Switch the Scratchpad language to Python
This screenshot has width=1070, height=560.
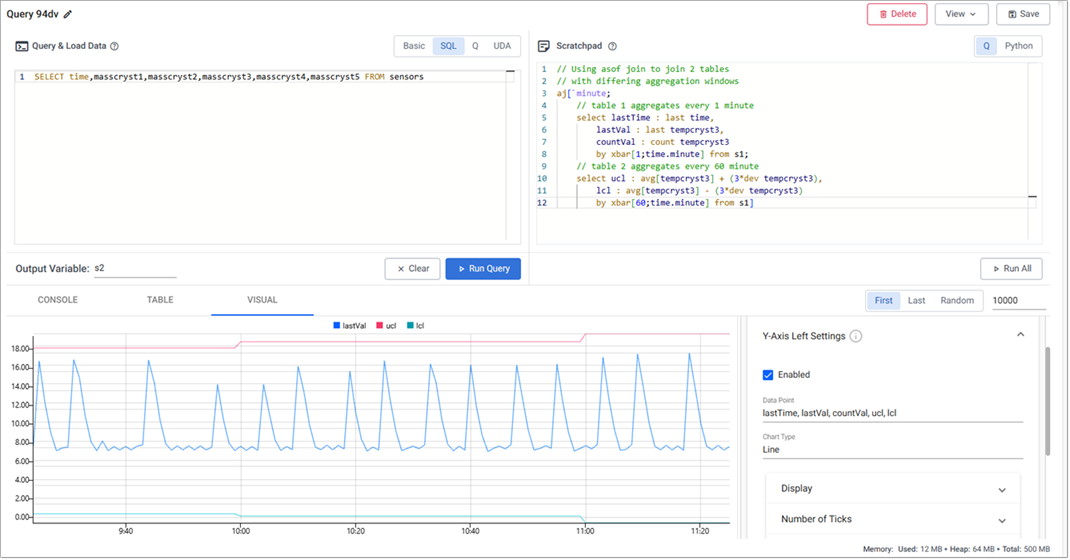(x=1018, y=46)
